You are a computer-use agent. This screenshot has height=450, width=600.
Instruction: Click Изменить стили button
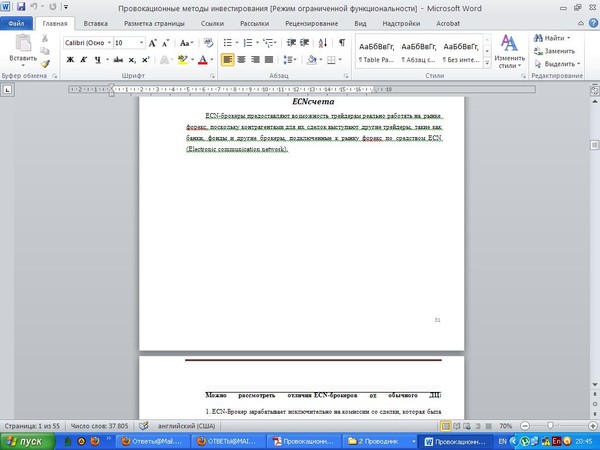pos(509,51)
